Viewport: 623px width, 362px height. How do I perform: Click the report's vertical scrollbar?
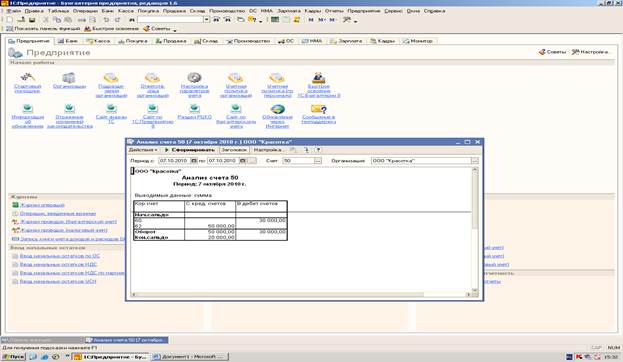click(x=475, y=231)
